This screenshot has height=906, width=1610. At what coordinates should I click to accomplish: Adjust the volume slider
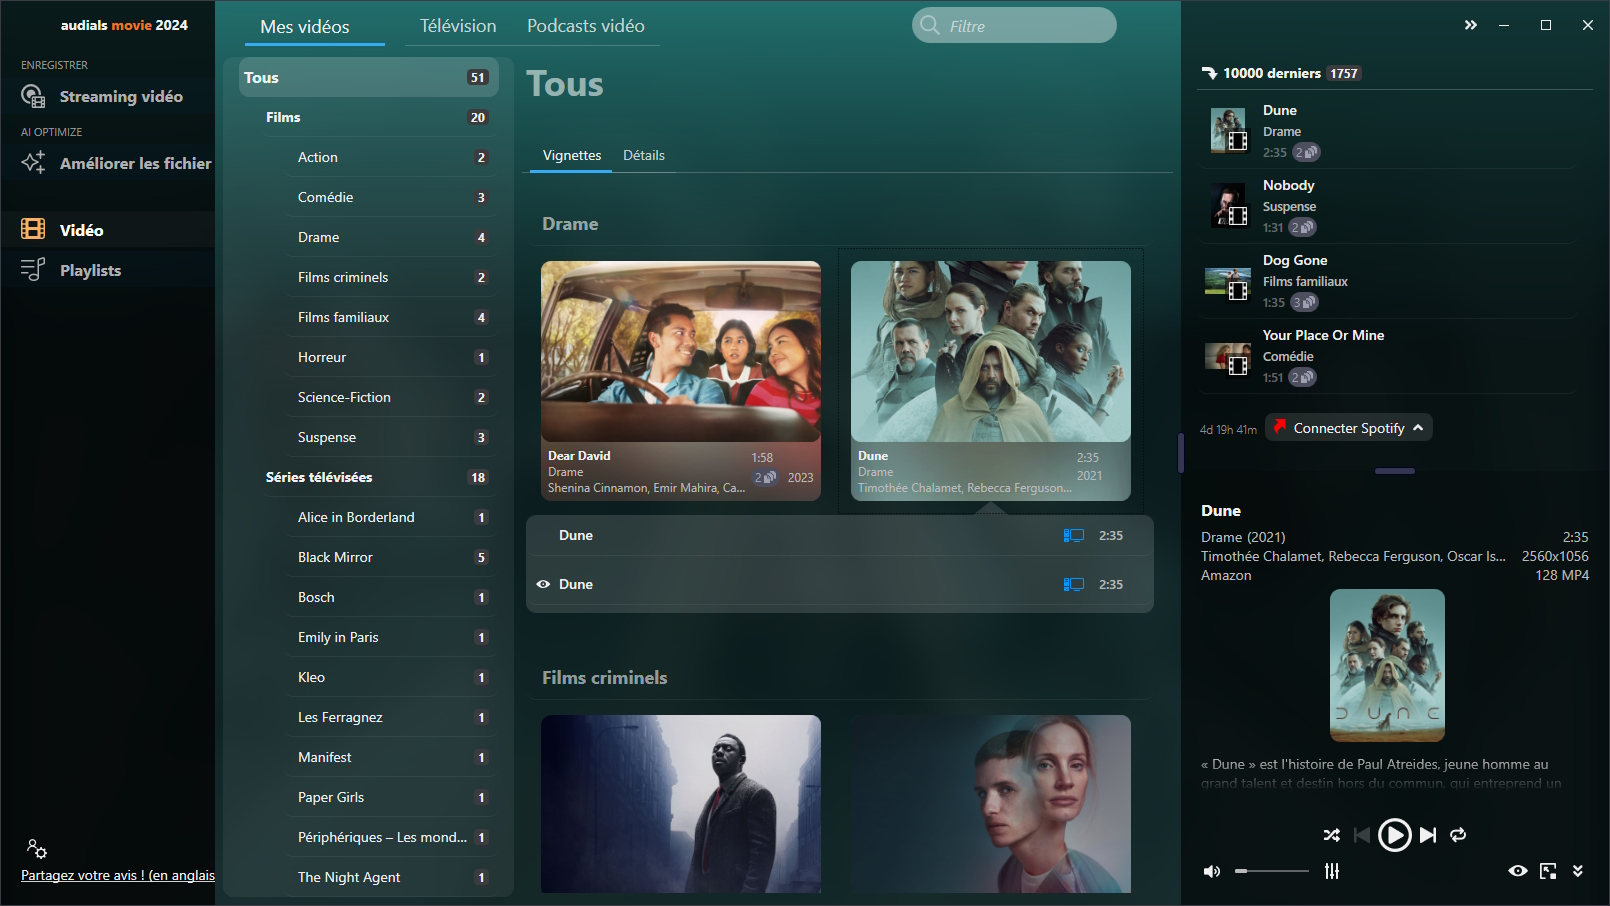point(1271,871)
